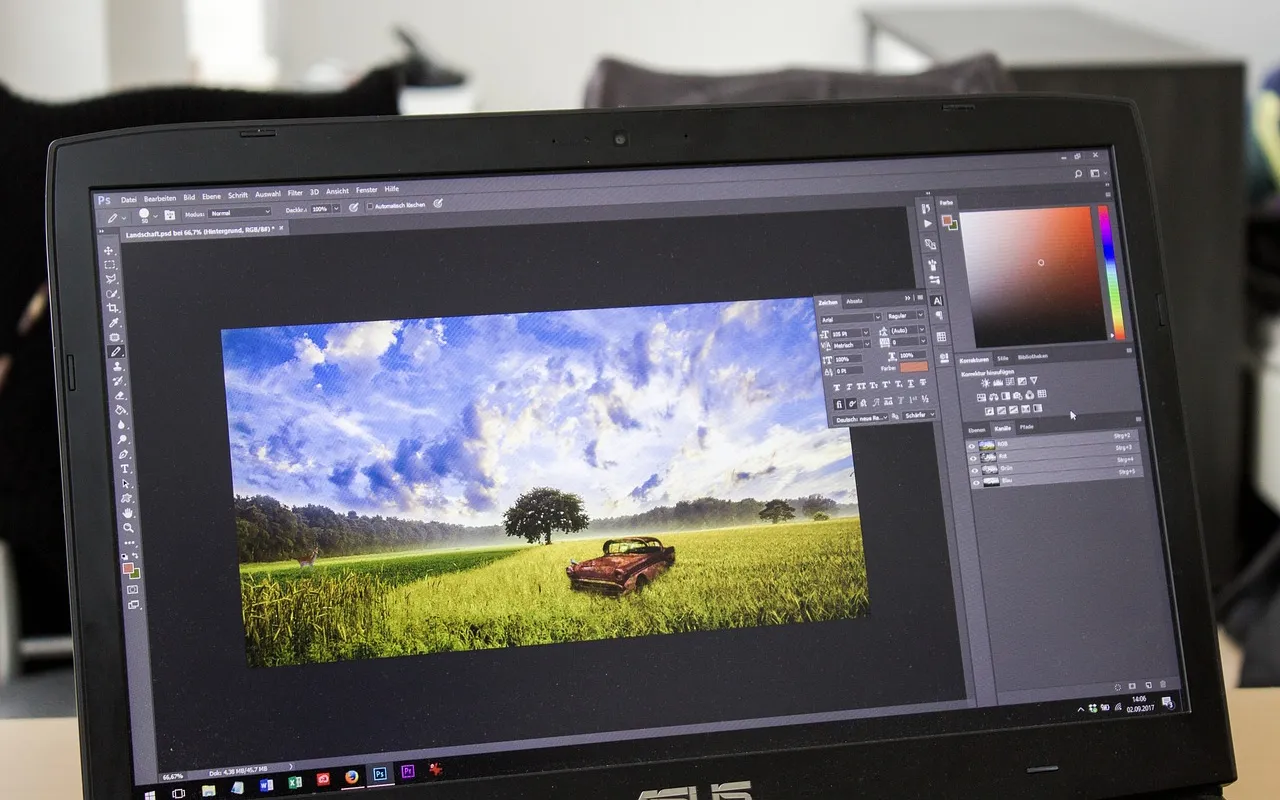Open the History panel dock icon
1280x800 pixels.
[x=926, y=208]
